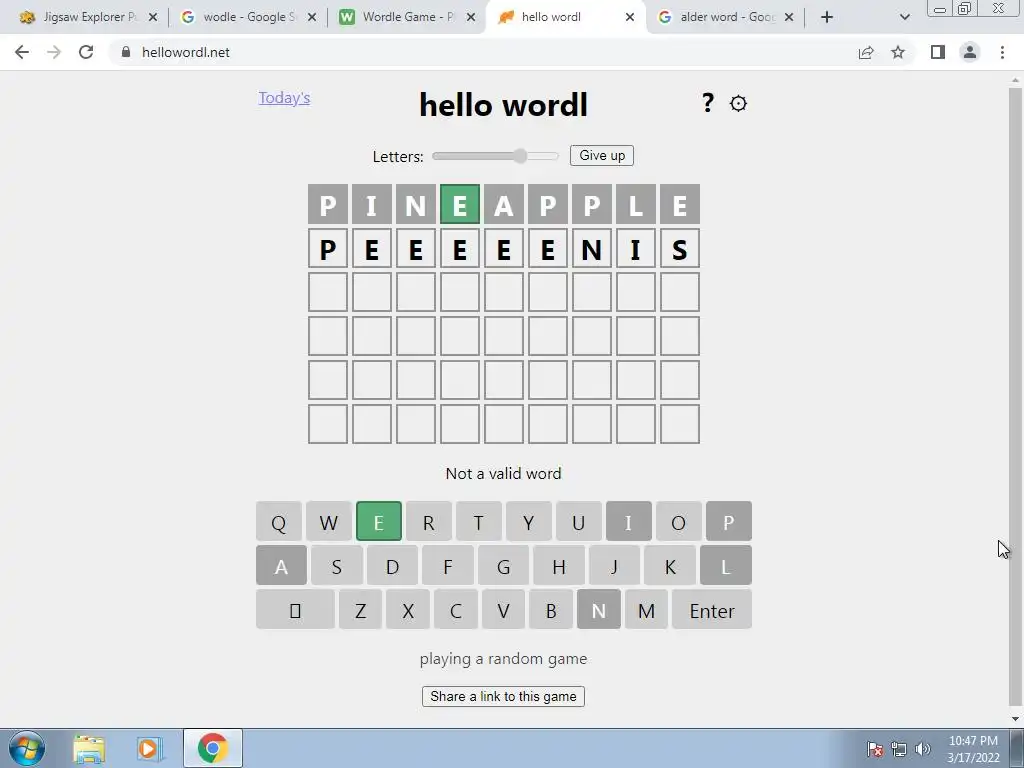Image resolution: width=1024 pixels, height=768 pixels.
Task: Close the Jigsaw Explorer tab
Action: 153,17
